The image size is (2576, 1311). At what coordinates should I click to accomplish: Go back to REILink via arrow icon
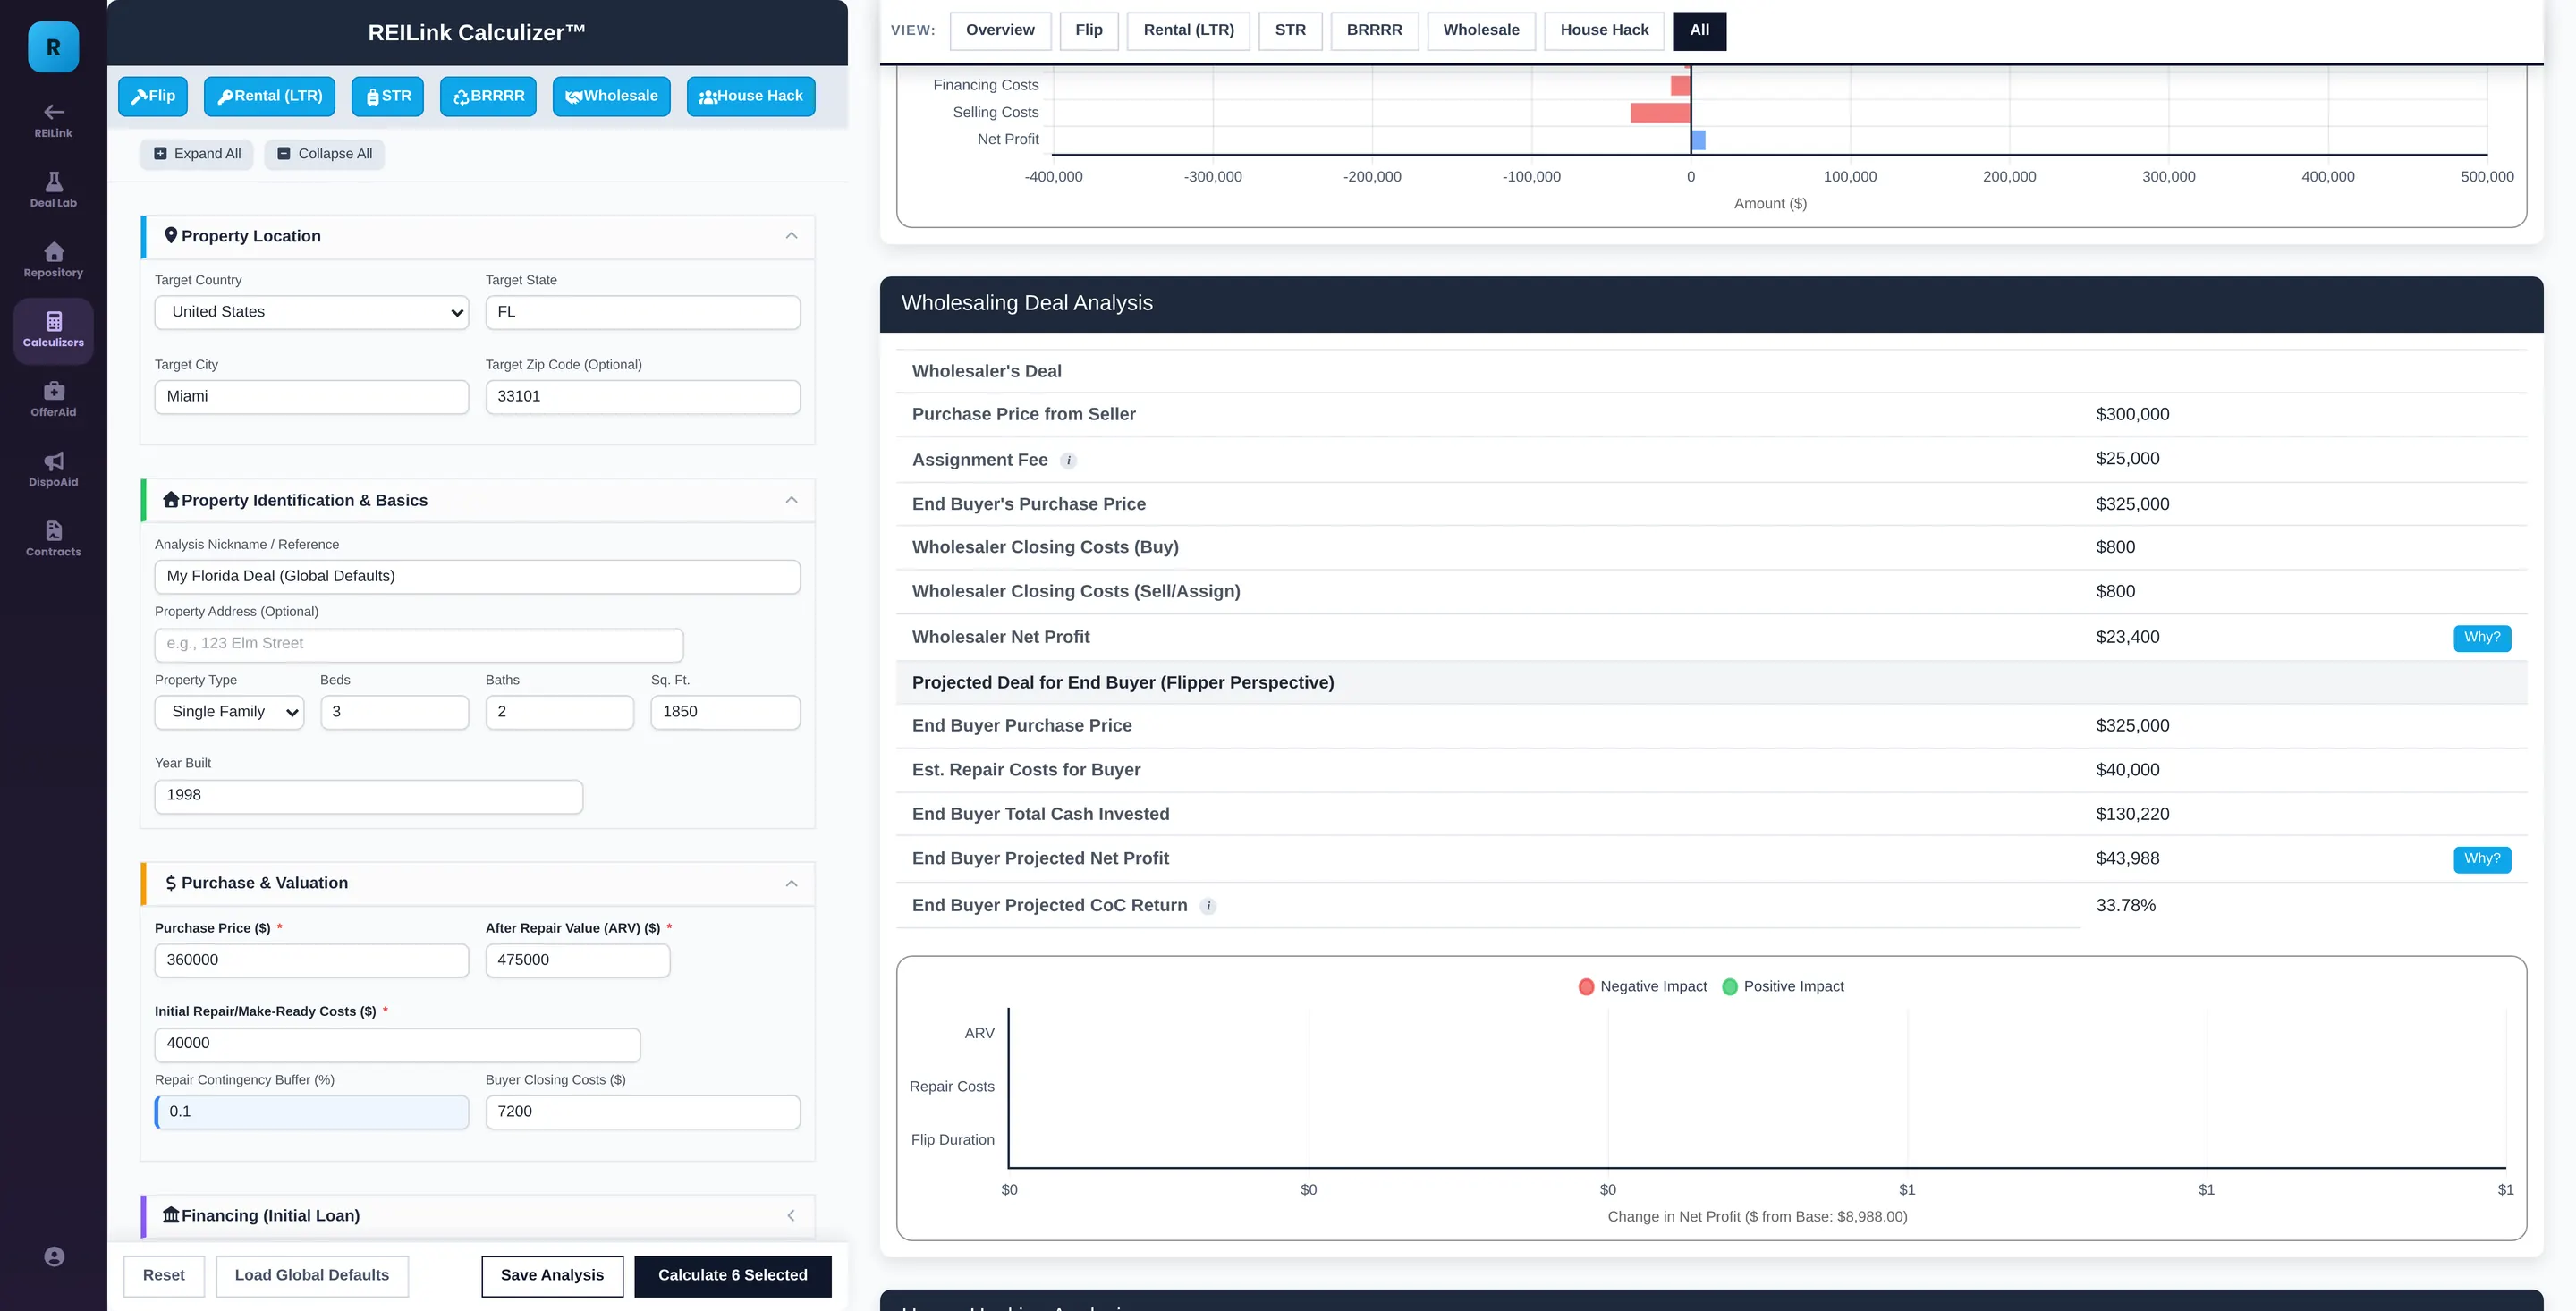53,112
